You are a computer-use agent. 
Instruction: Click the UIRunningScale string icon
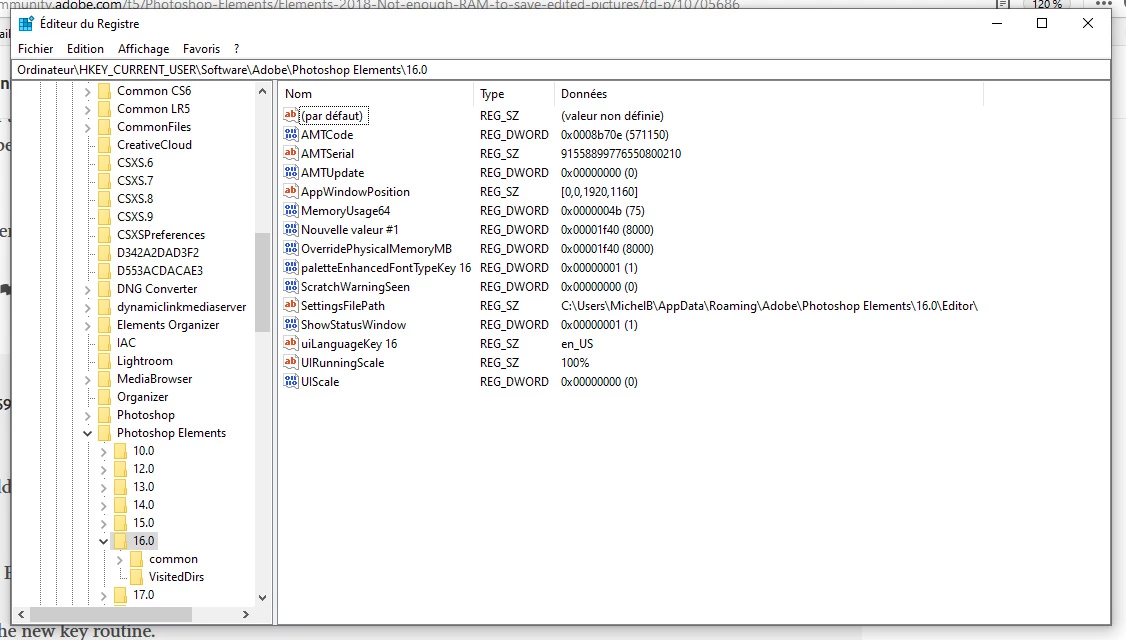[x=291, y=363]
